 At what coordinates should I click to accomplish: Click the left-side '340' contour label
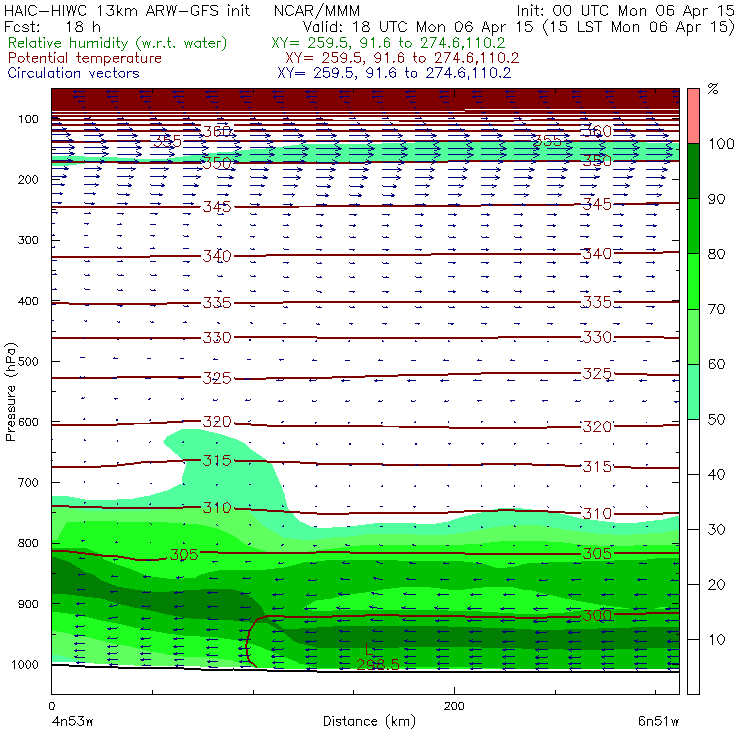coord(217,256)
